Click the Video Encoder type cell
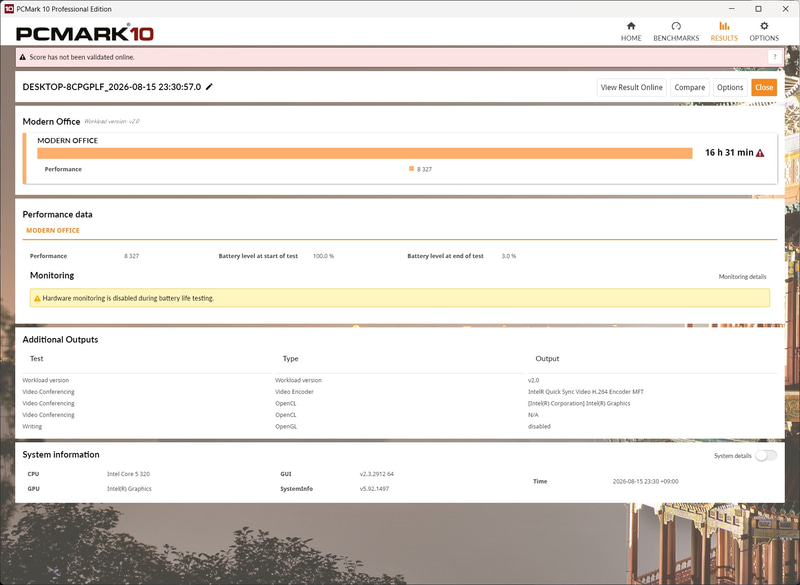 294,392
